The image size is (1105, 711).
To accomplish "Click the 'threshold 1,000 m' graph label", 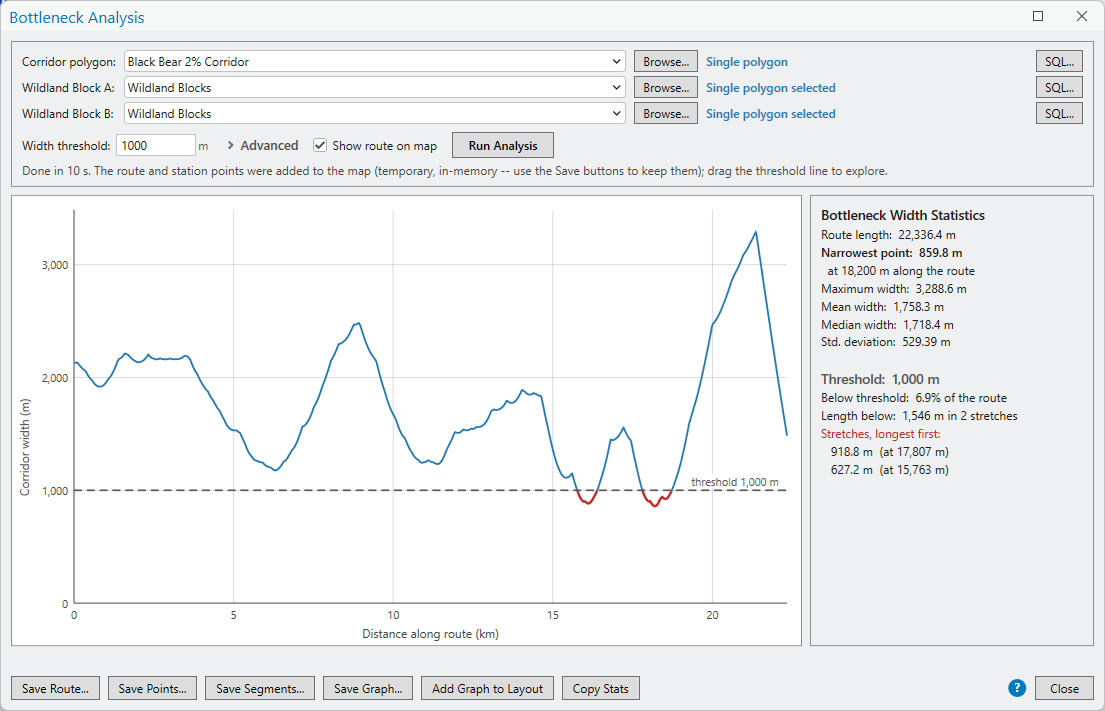I will pos(734,482).
